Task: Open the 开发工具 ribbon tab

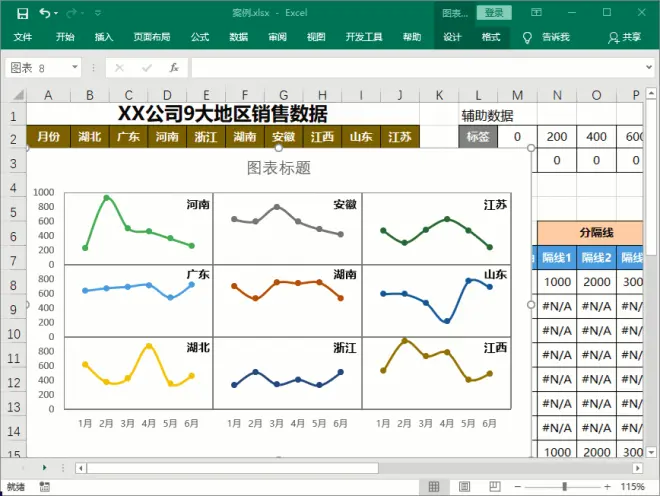Action: coord(364,37)
